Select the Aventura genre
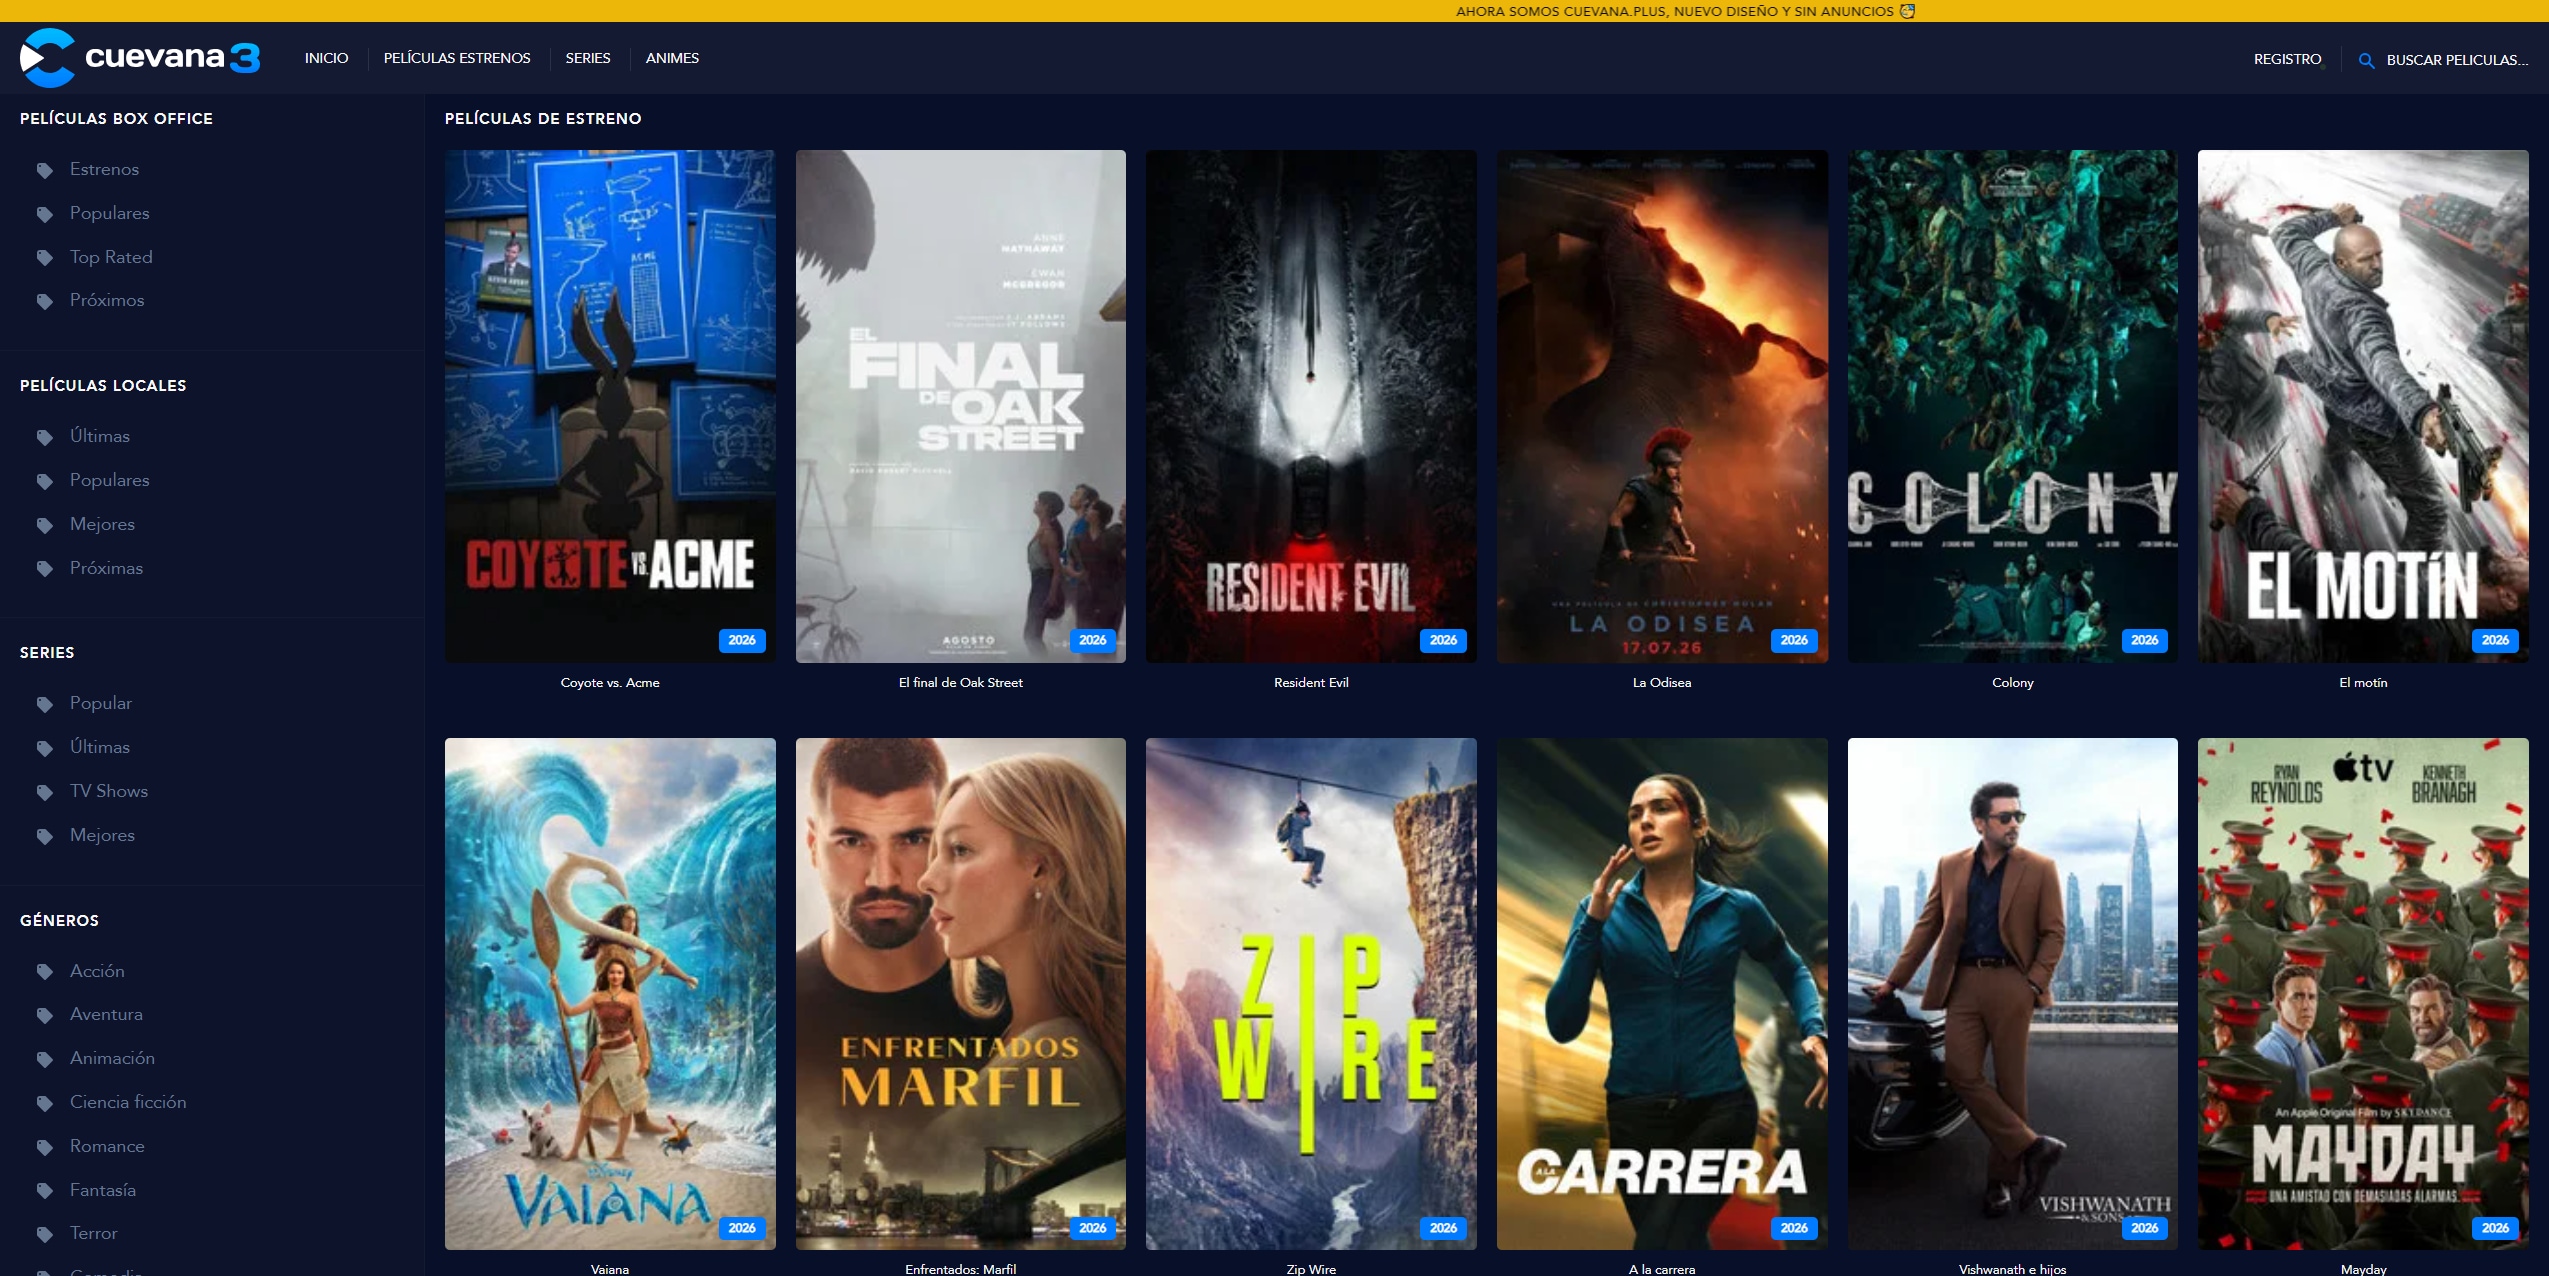The width and height of the screenshot is (2549, 1276). point(107,1014)
